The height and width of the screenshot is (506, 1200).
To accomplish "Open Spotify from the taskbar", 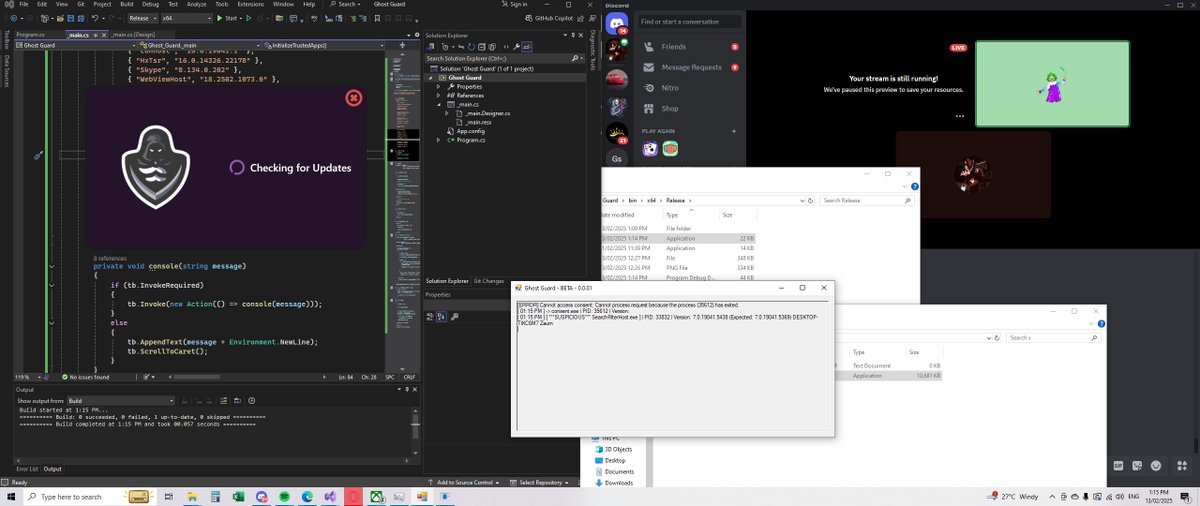I will click(285, 496).
